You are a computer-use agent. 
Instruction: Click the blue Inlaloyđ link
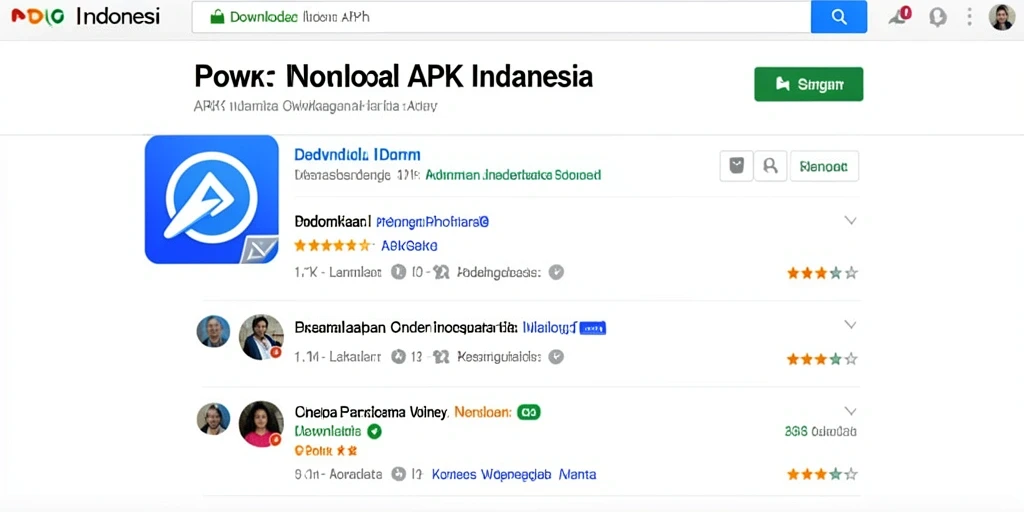549,327
